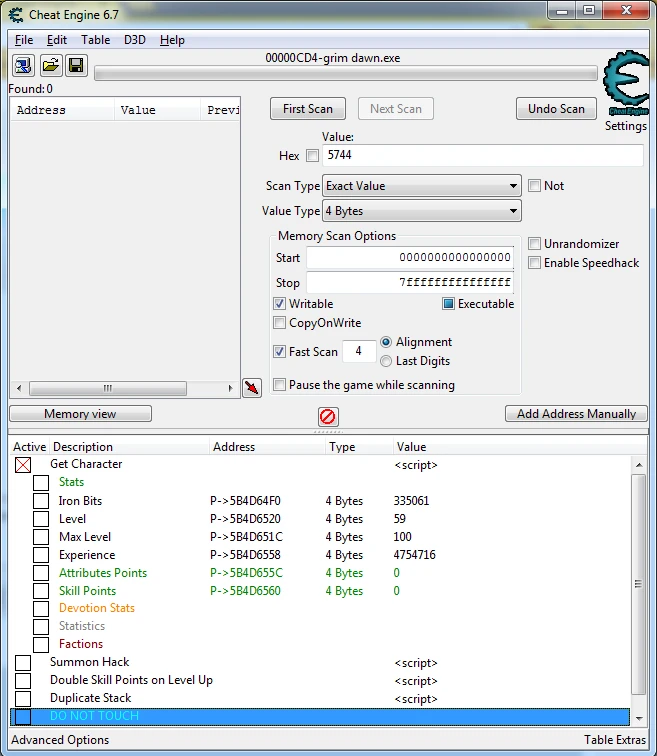Image resolution: width=657 pixels, height=756 pixels.
Task: Activate the Statistics group checkbox
Action: (41, 626)
